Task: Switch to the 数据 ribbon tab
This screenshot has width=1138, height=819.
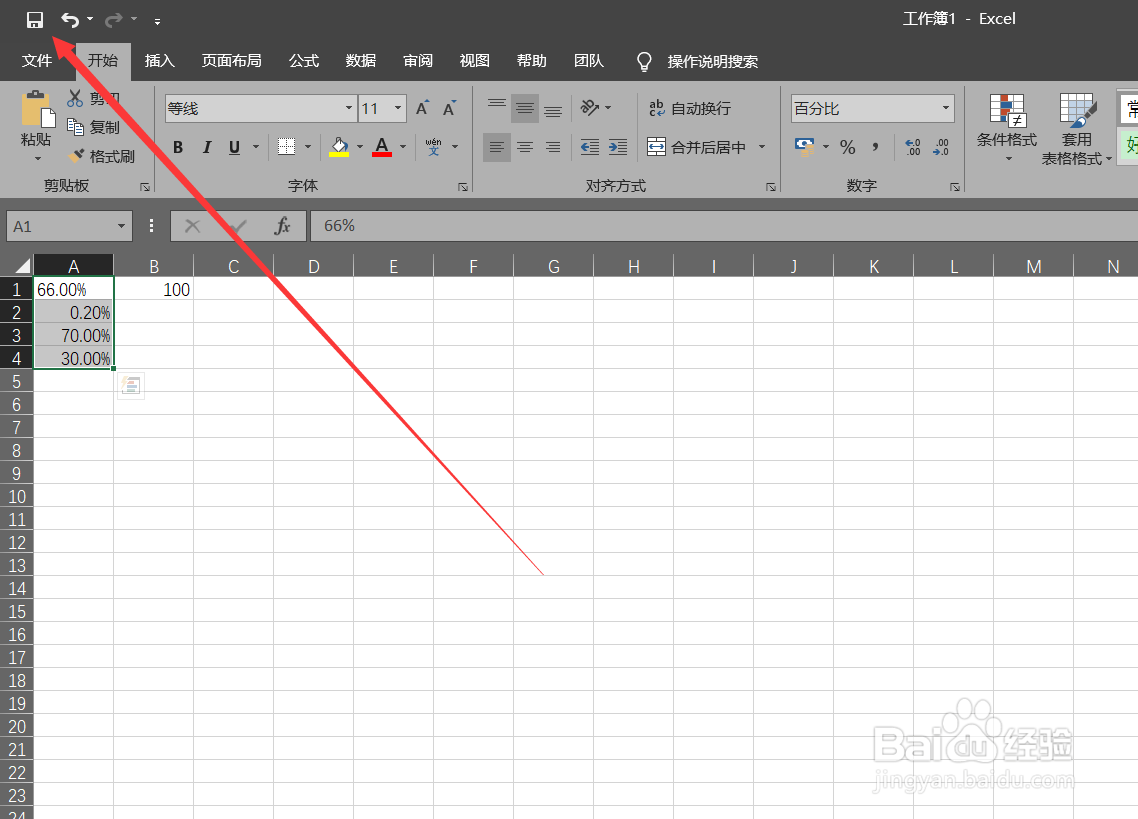Action: [361, 61]
